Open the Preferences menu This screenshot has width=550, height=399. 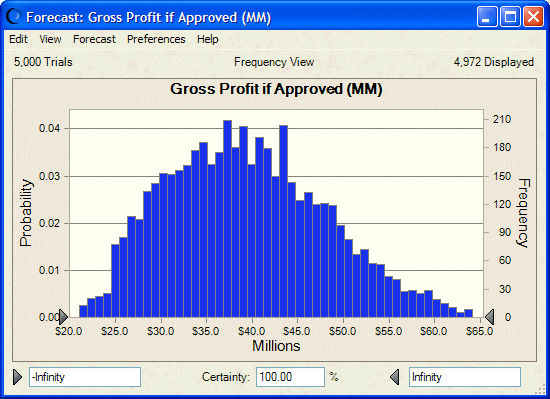tap(156, 39)
